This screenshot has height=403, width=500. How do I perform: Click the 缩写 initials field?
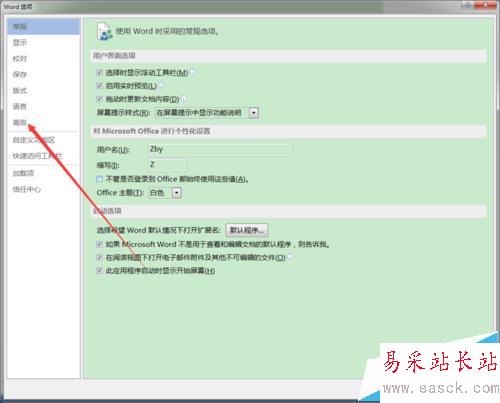(x=167, y=165)
